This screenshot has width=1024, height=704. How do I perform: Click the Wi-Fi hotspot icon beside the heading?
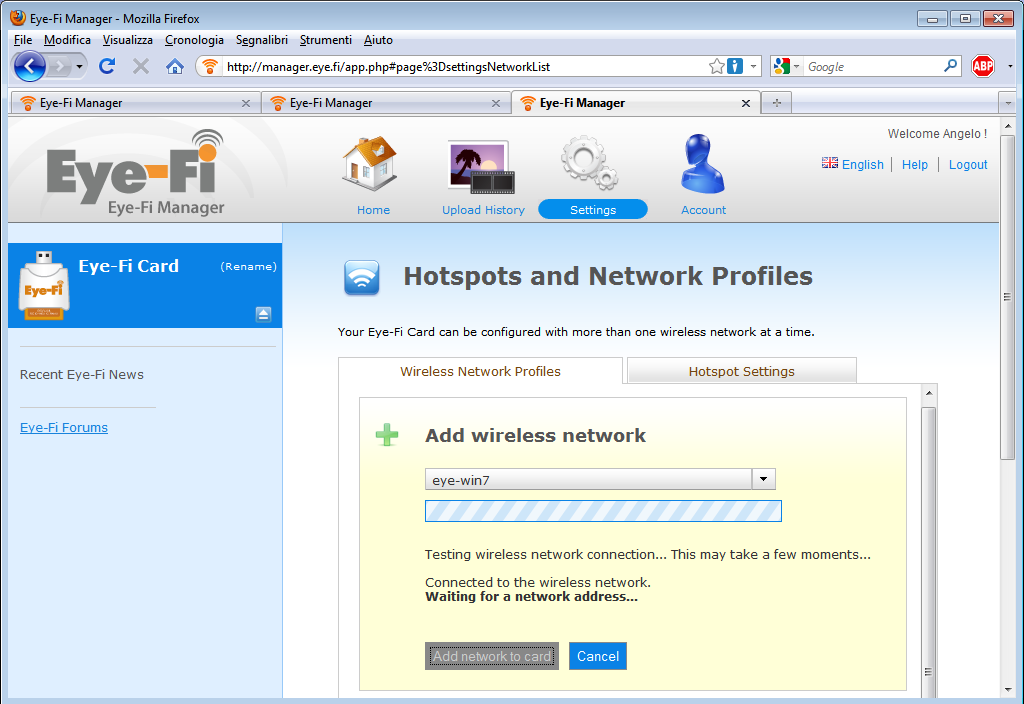(x=362, y=278)
